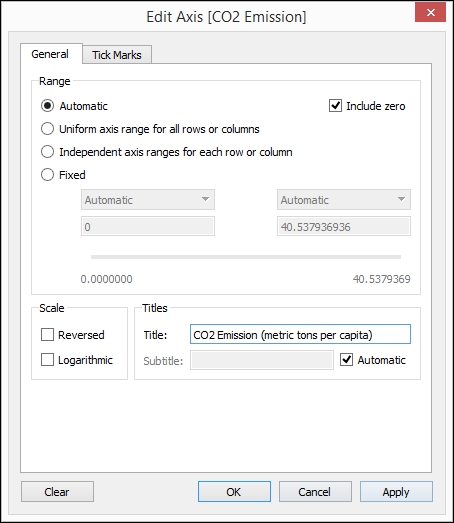Select the Automatic range radio button
The image size is (454, 523).
point(47,106)
